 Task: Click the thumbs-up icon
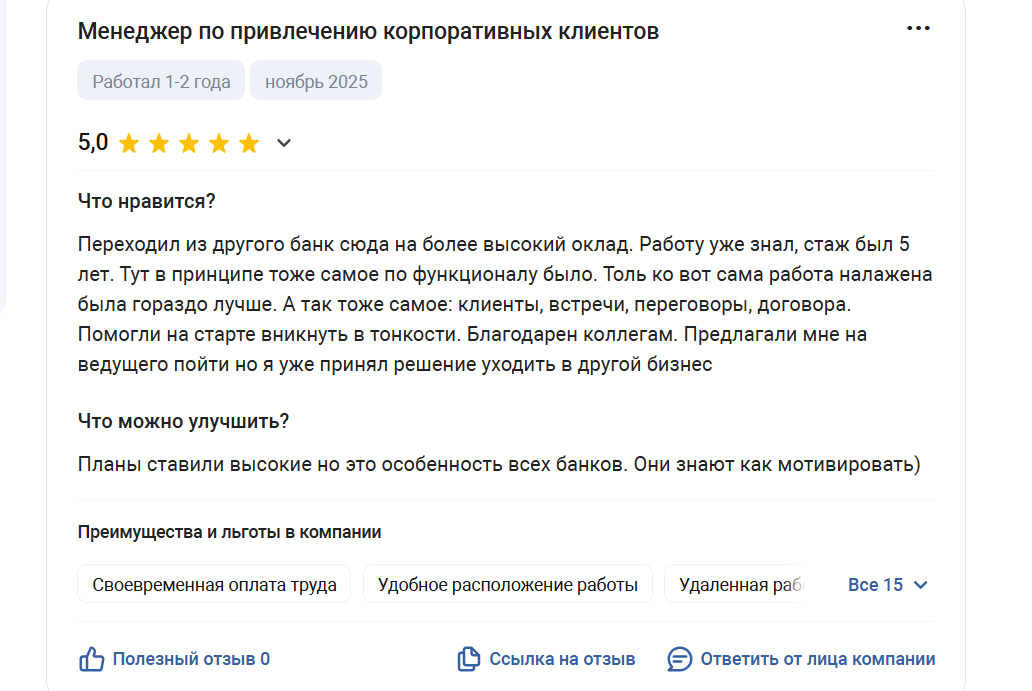point(91,659)
